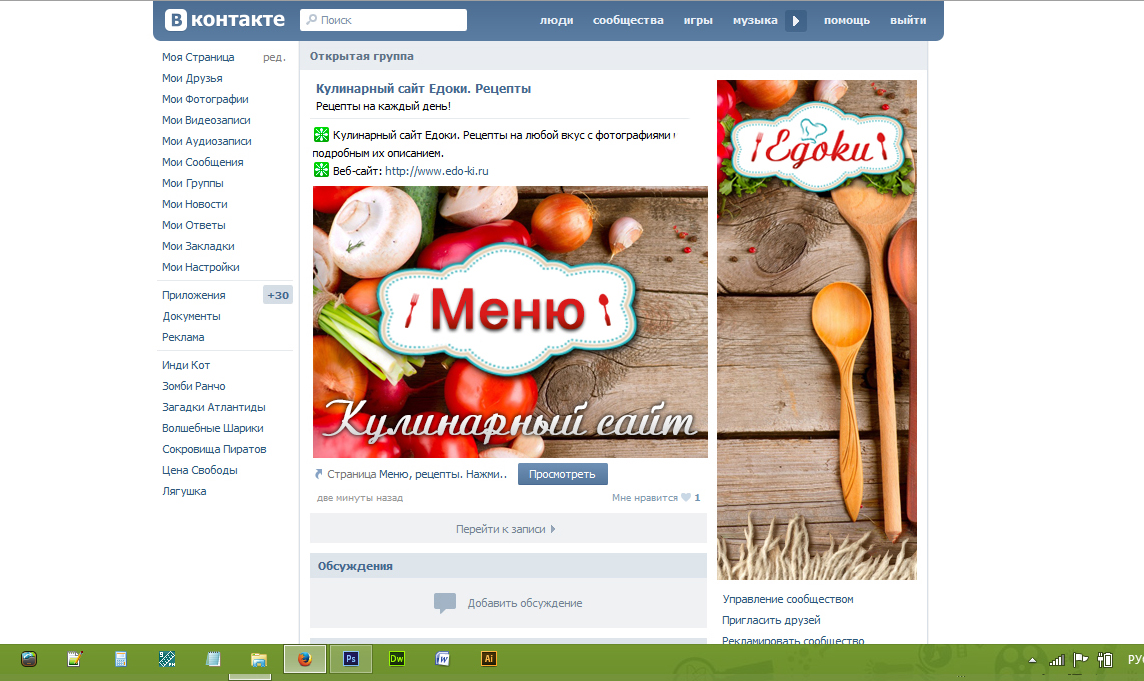Open the Word document taskbar icon

(442, 659)
